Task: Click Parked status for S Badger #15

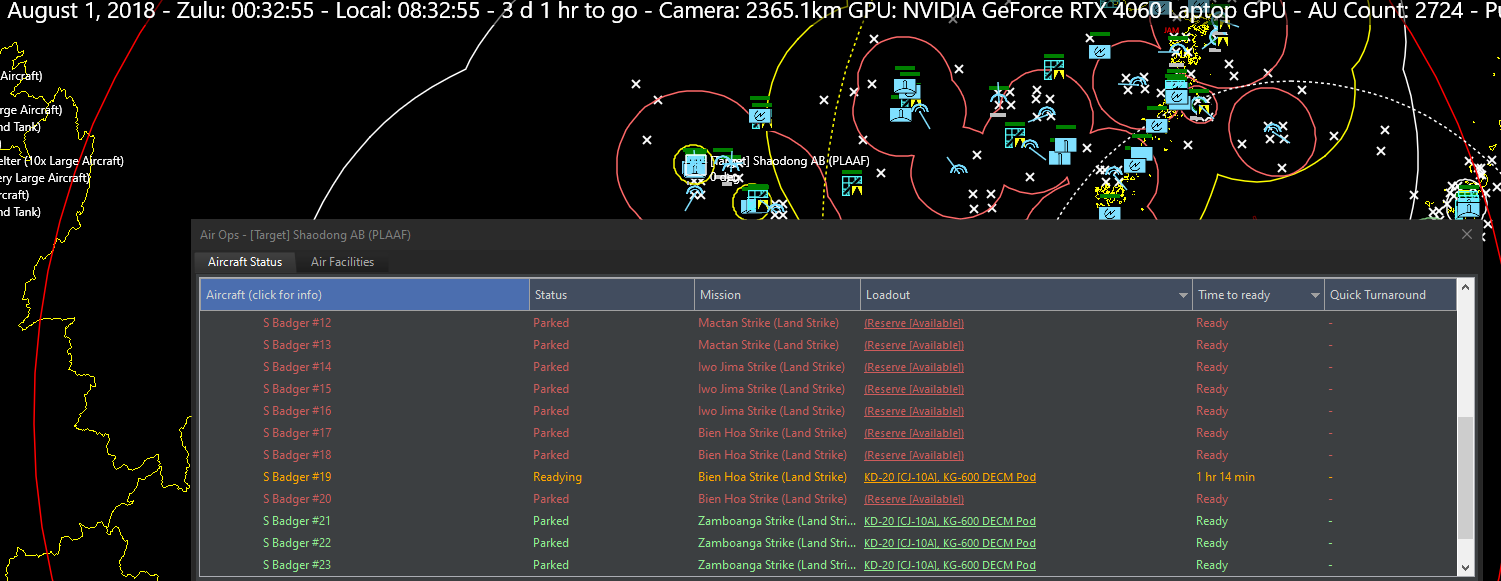Action: coord(551,389)
